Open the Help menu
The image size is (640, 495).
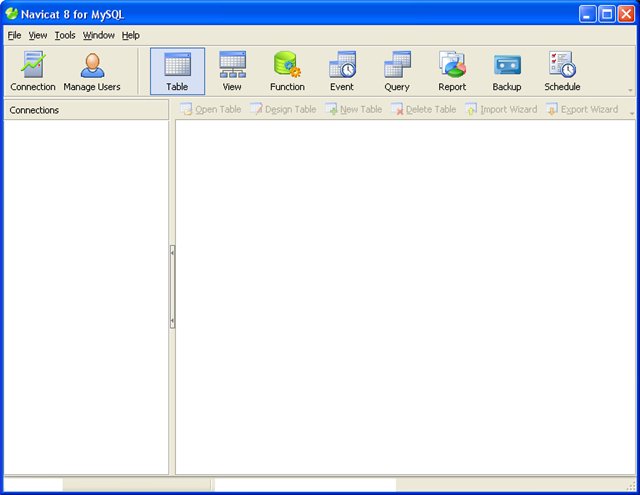tap(131, 36)
